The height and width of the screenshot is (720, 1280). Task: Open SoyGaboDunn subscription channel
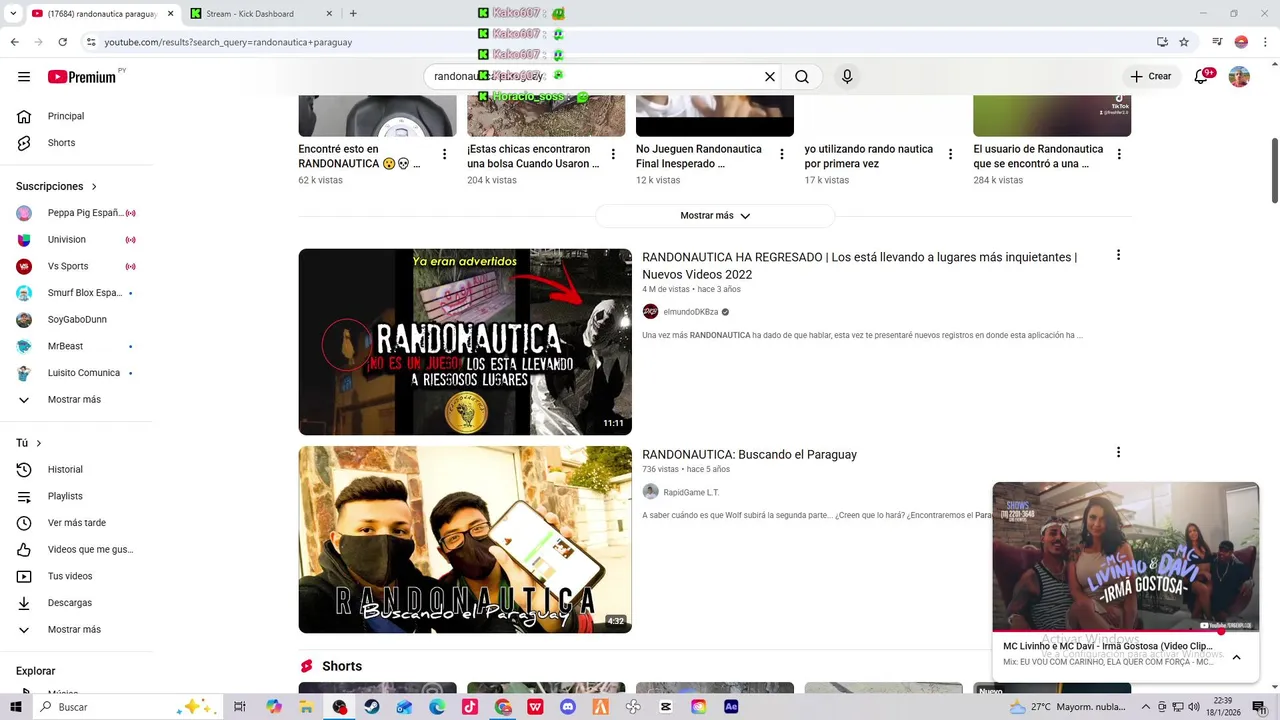tap(76, 320)
